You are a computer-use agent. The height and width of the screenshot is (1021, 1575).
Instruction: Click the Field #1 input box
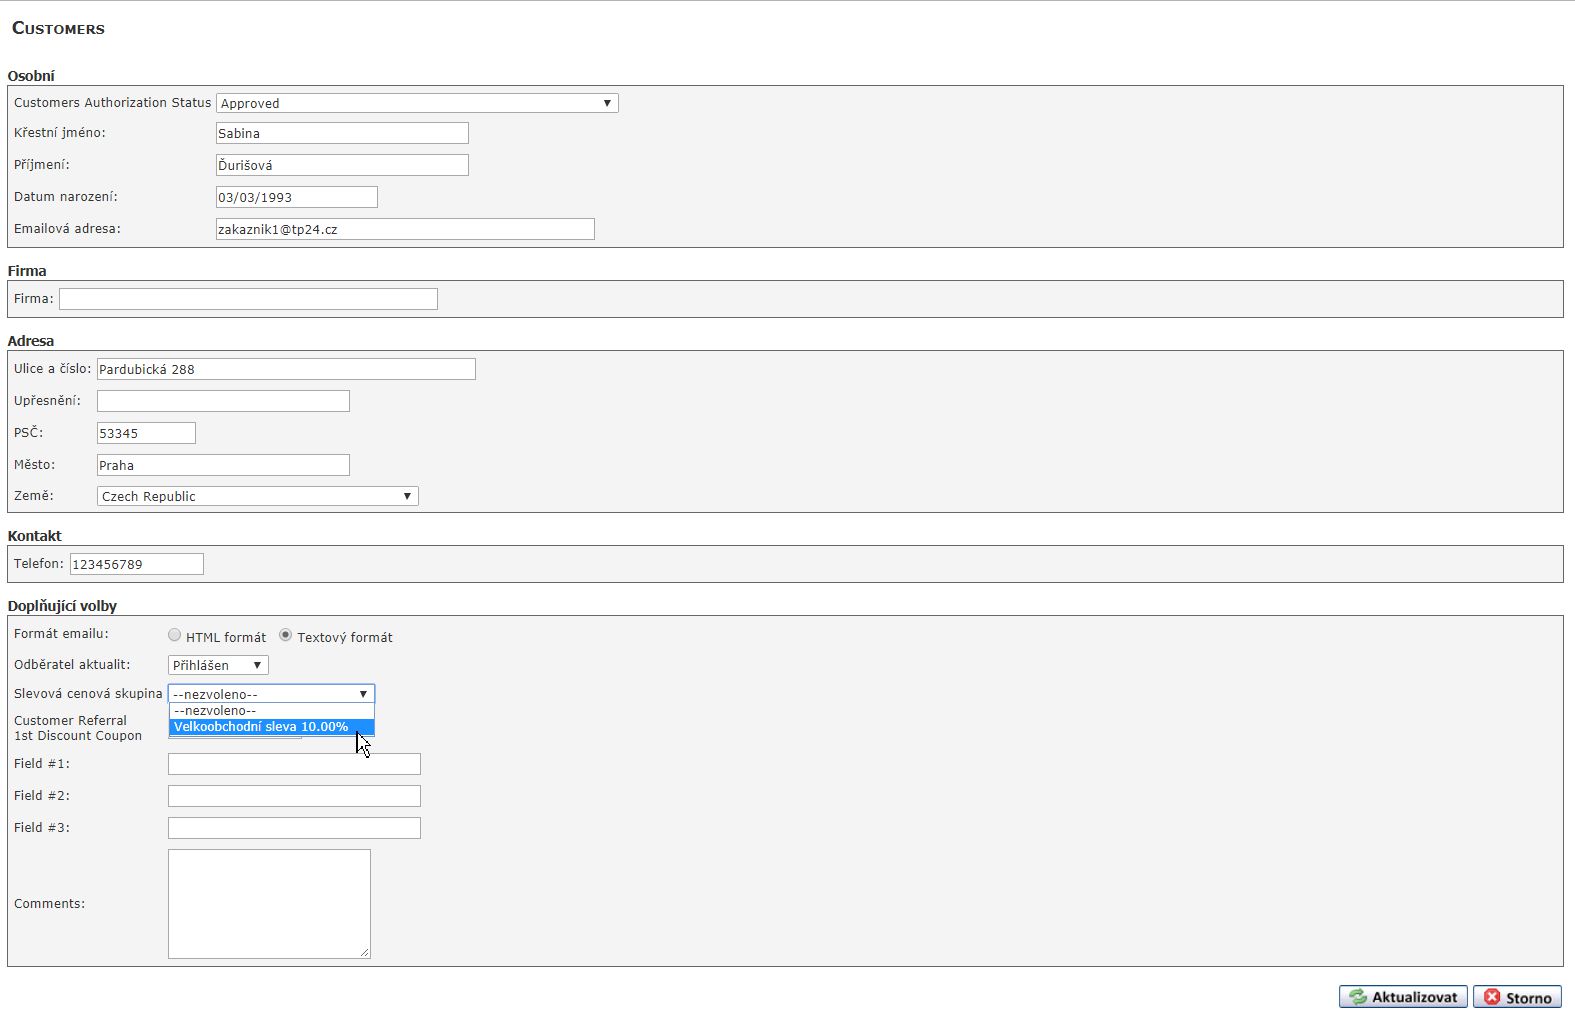[x=294, y=764]
